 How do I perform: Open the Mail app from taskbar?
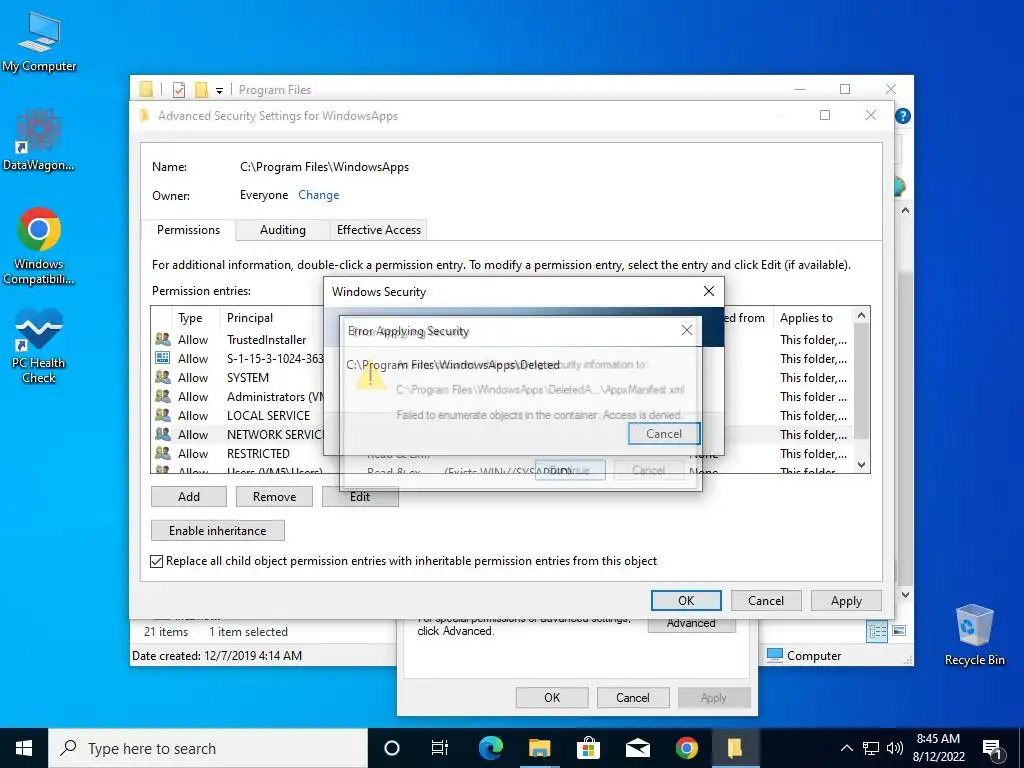click(637, 748)
